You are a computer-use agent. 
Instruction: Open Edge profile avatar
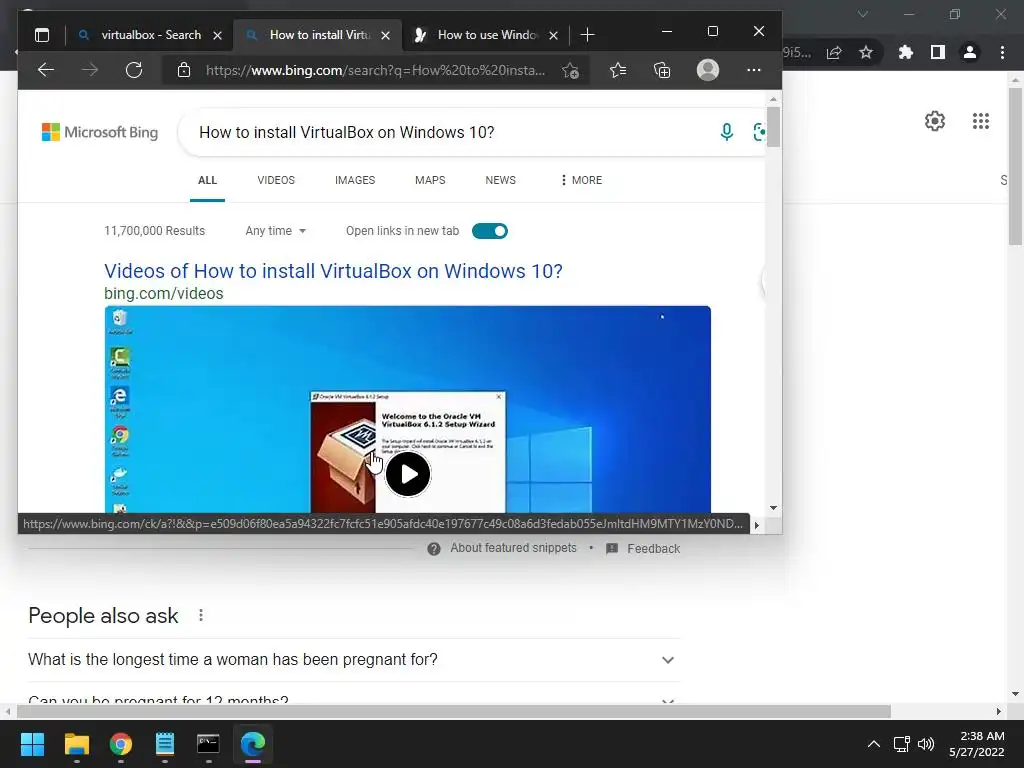pos(708,70)
